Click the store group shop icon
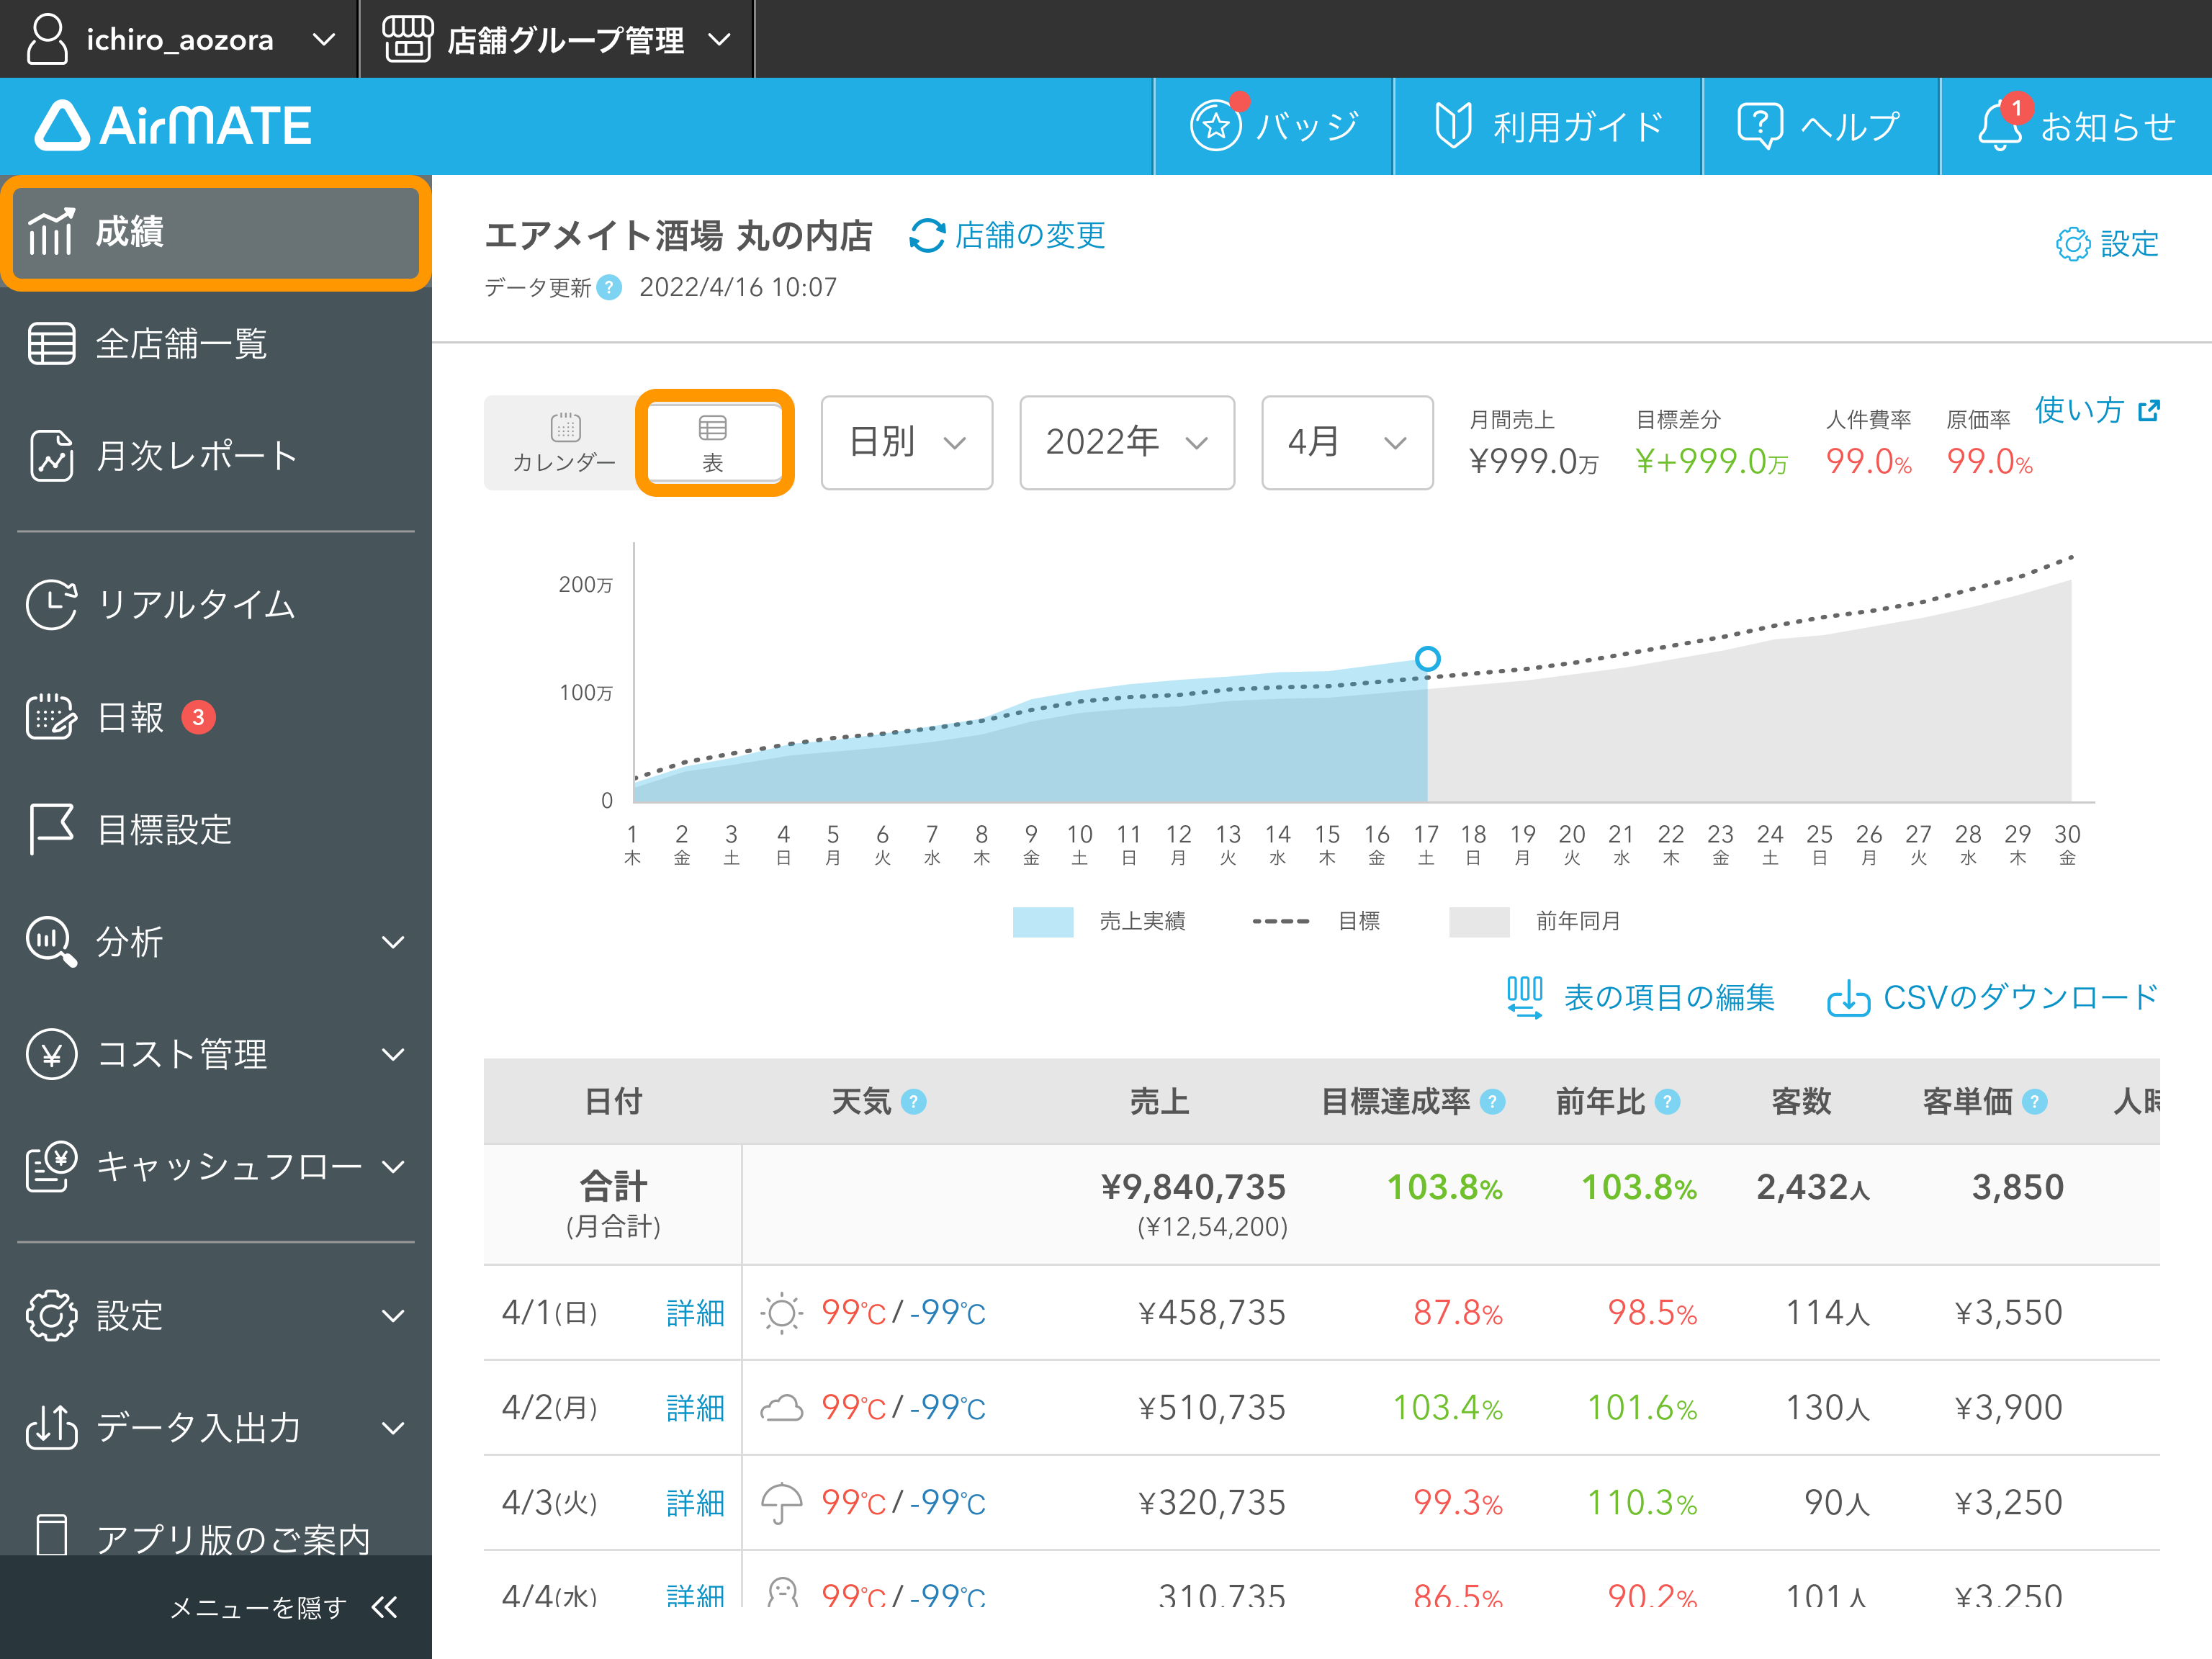The height and width of the screenshot is (1659, 2212). point(408,39)
